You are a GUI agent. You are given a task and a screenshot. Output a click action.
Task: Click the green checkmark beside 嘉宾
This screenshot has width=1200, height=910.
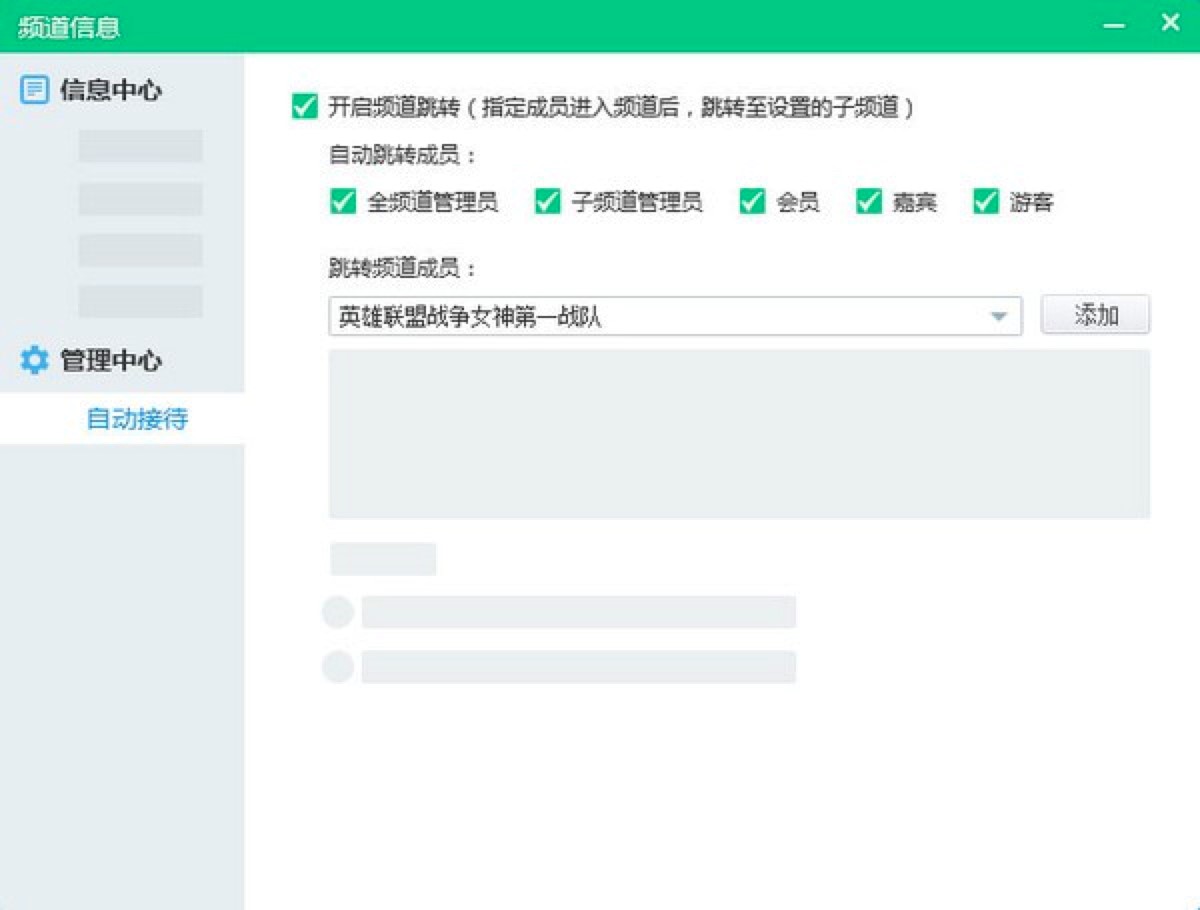point(868,202)
